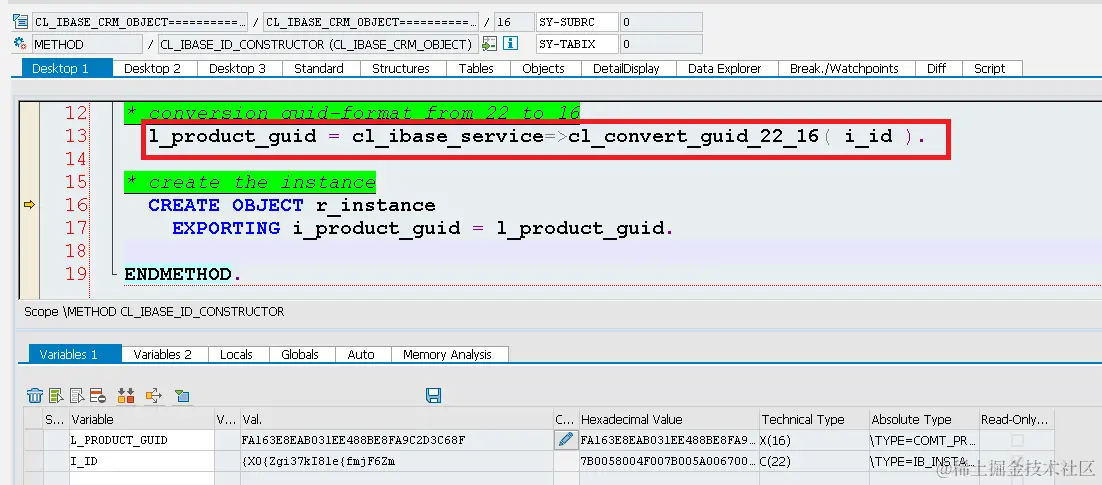This screenshot has width=1102, height=485.
Task: Click the blue information icon
Action: coord(511,44)
